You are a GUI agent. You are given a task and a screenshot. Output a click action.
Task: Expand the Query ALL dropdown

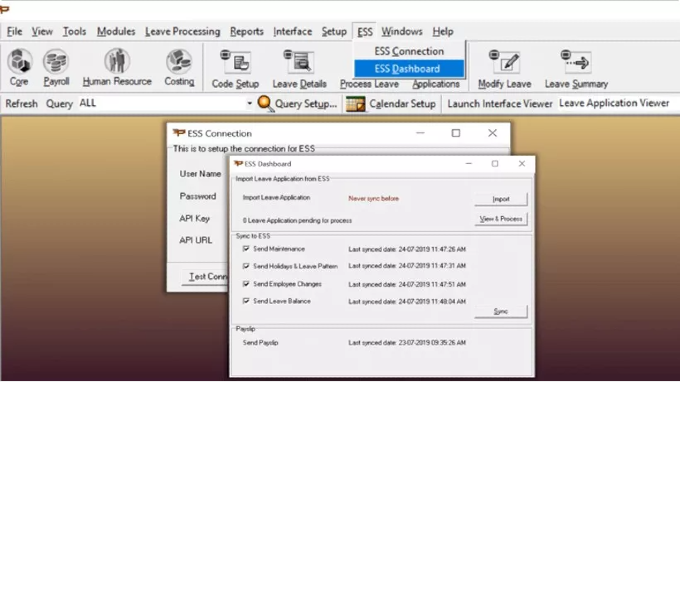(249, 103)
